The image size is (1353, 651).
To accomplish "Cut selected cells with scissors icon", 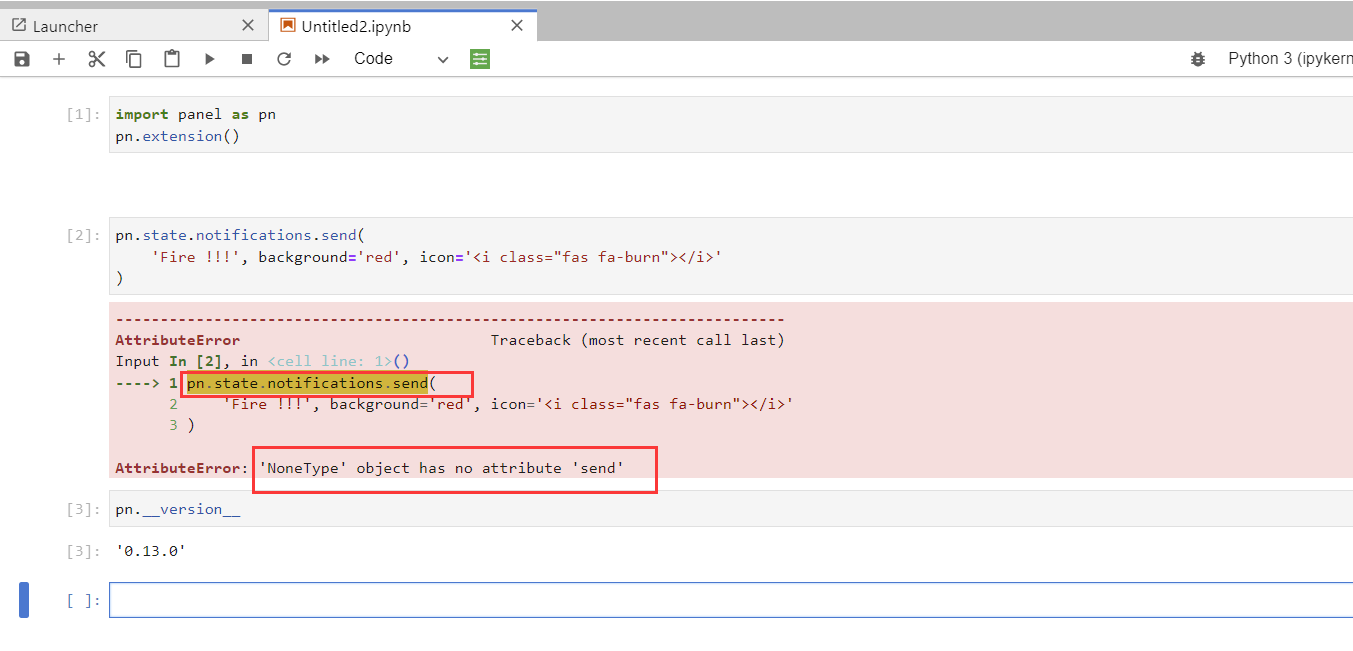I will tap(97, 59).
